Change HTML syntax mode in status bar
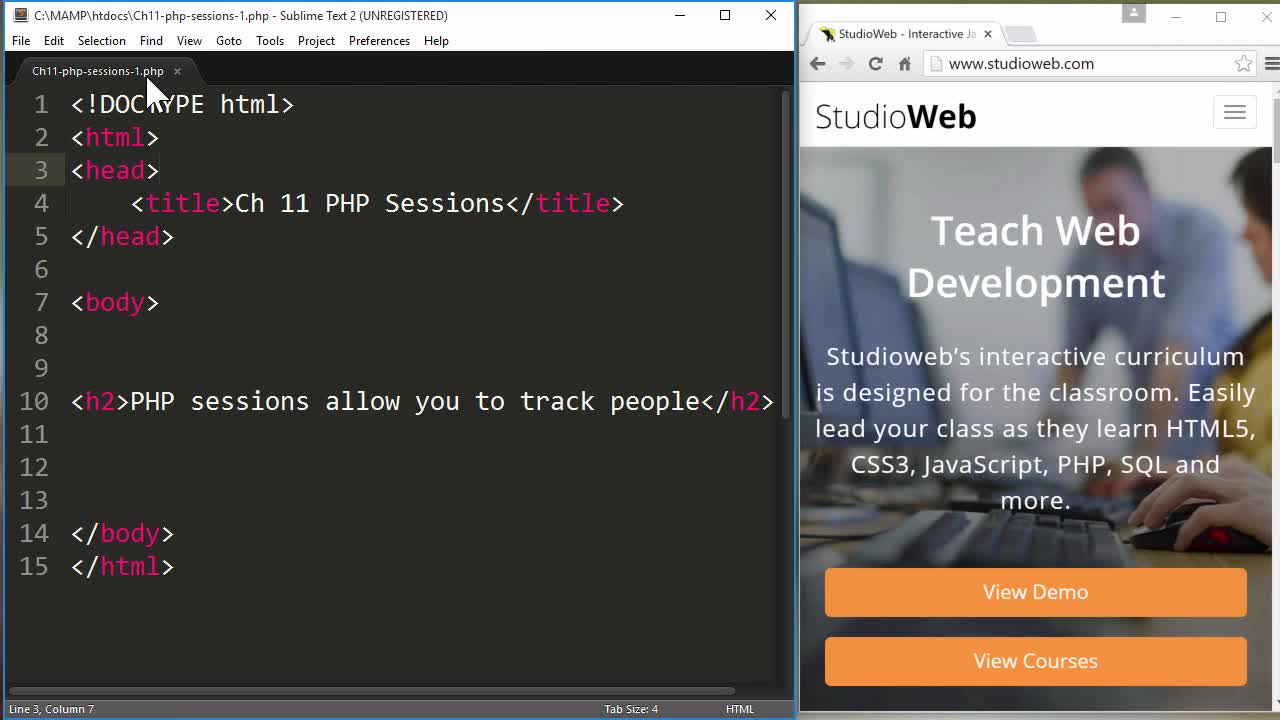Screen dimensions: 1280x720 740,709
